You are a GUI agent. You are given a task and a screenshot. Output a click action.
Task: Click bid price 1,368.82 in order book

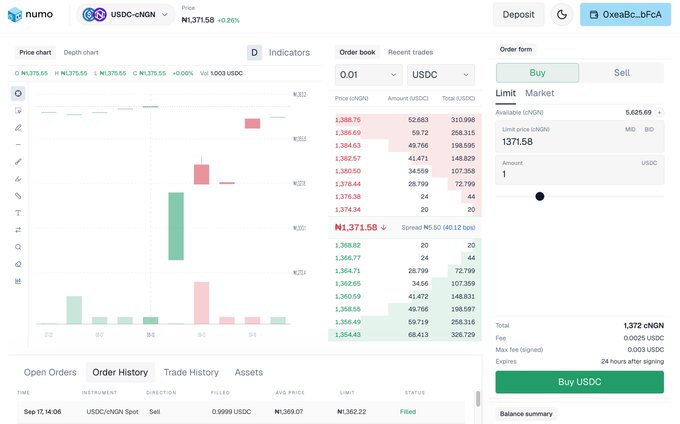pos(347,245)
